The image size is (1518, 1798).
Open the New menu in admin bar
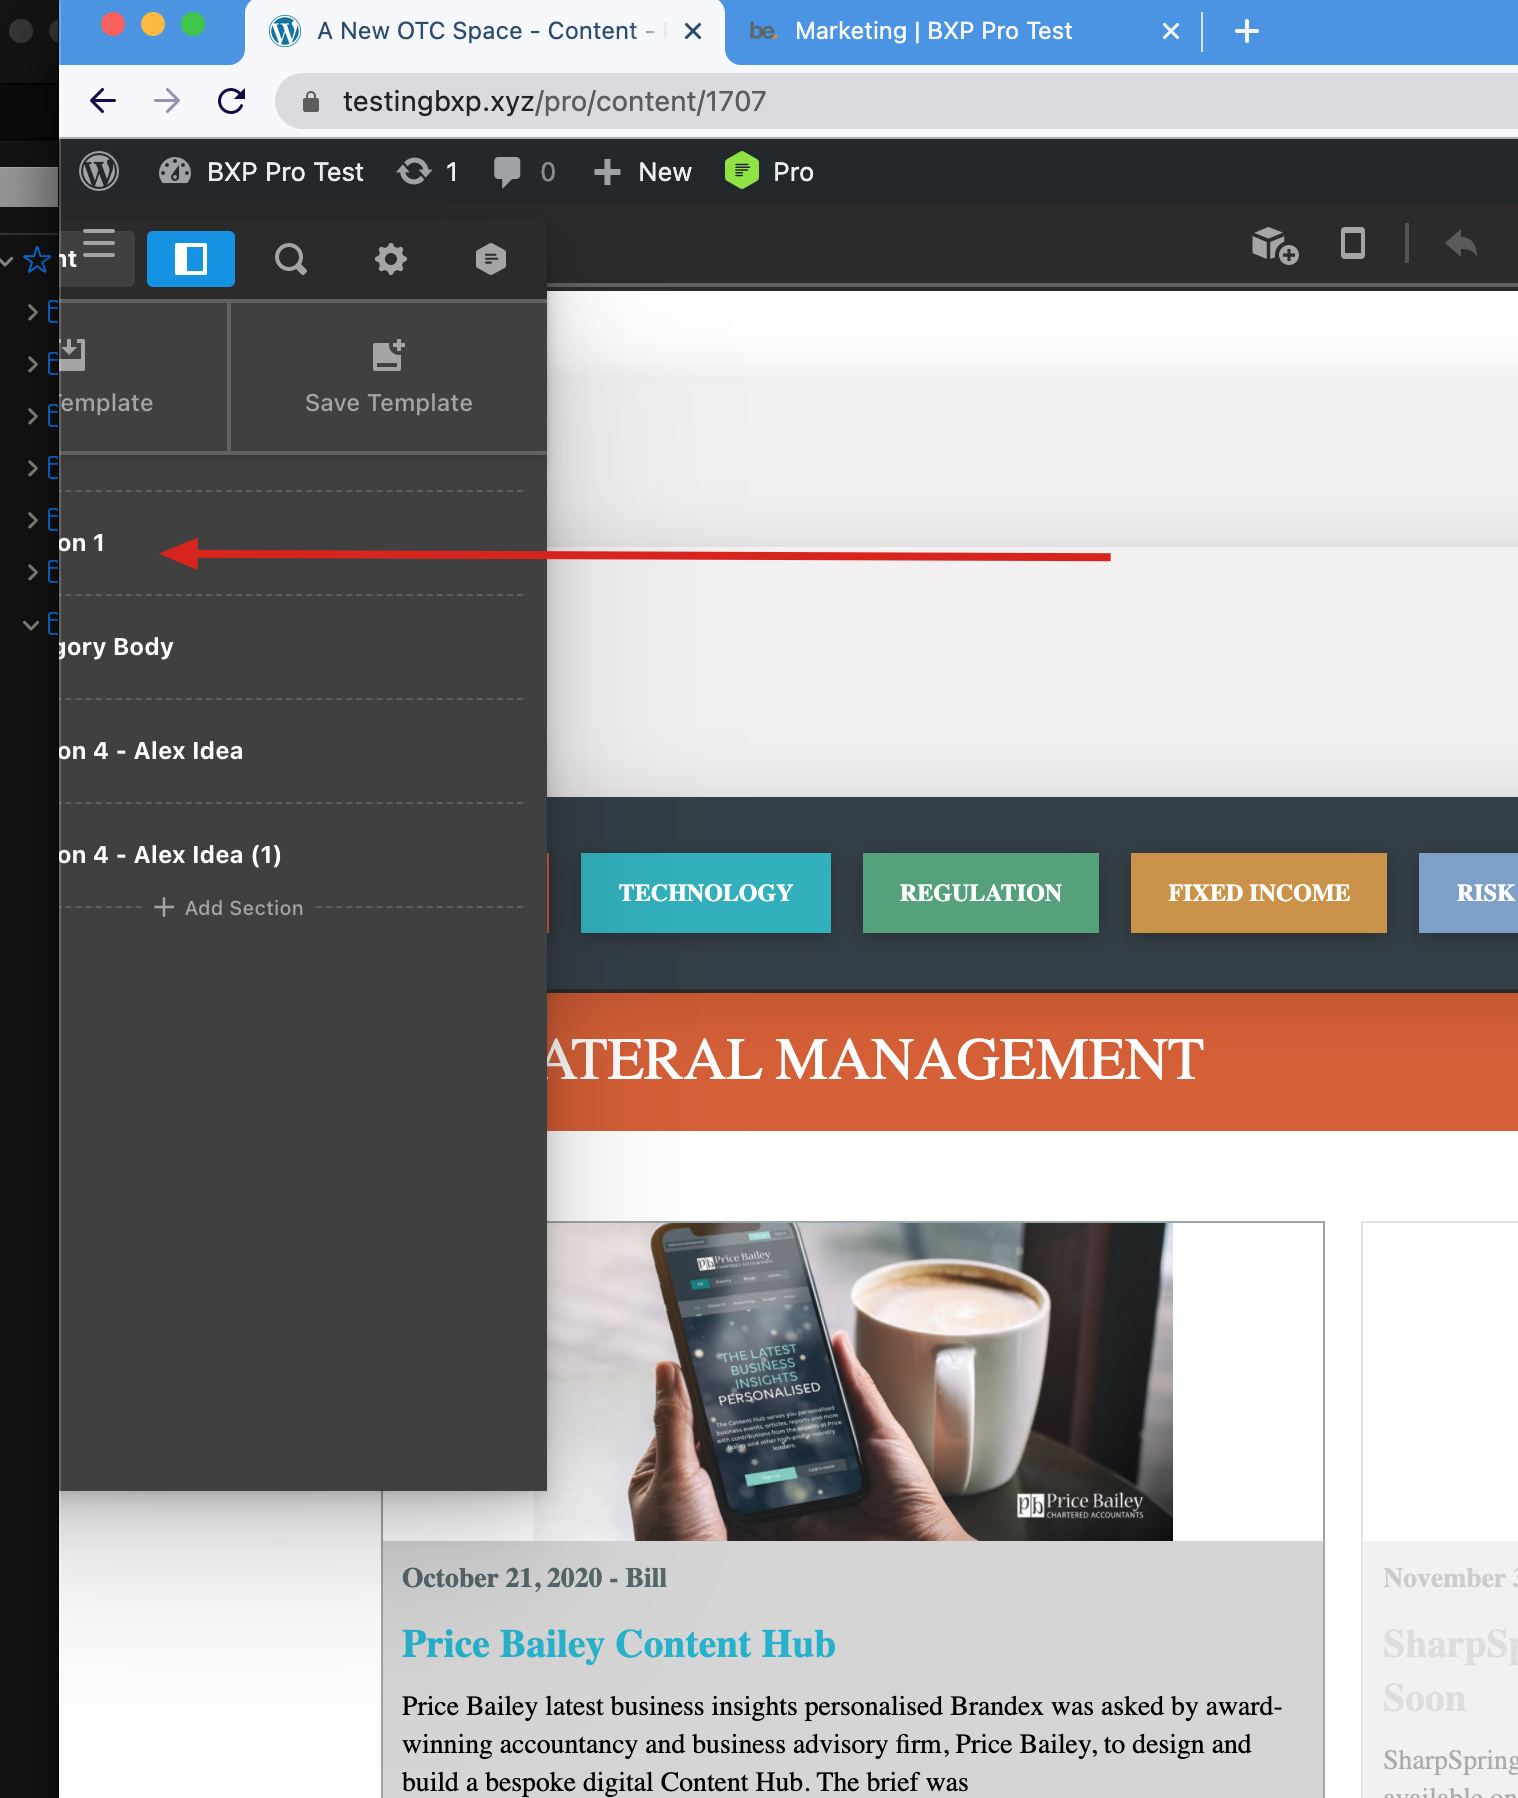coord(643,172)
